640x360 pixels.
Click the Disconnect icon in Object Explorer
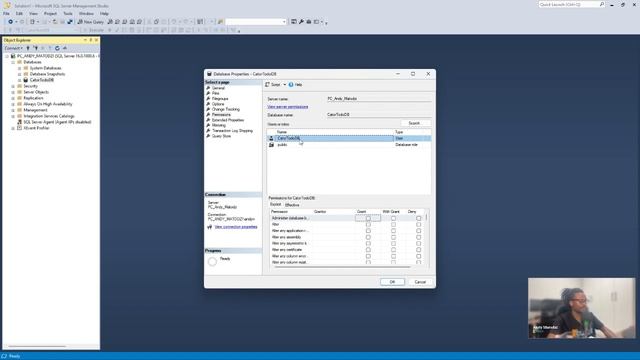click(x=36, y=48)
